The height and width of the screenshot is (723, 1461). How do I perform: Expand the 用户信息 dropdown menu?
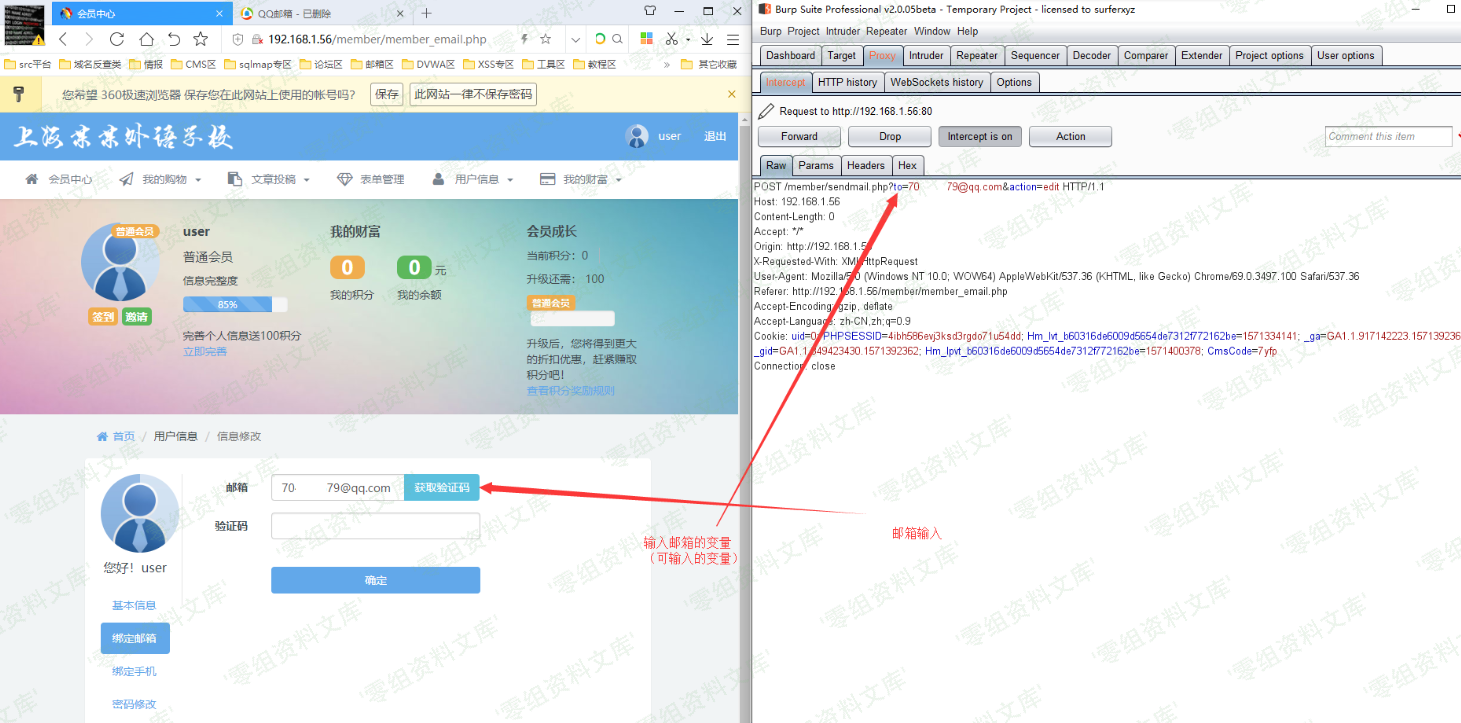tap(473, 179)
